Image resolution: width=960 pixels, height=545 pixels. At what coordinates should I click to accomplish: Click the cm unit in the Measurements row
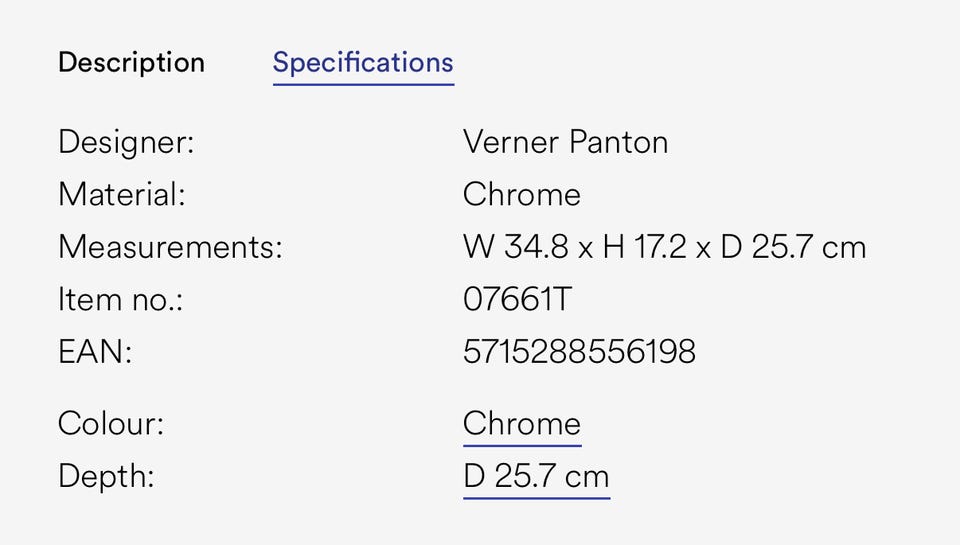(x=843, y=247)
